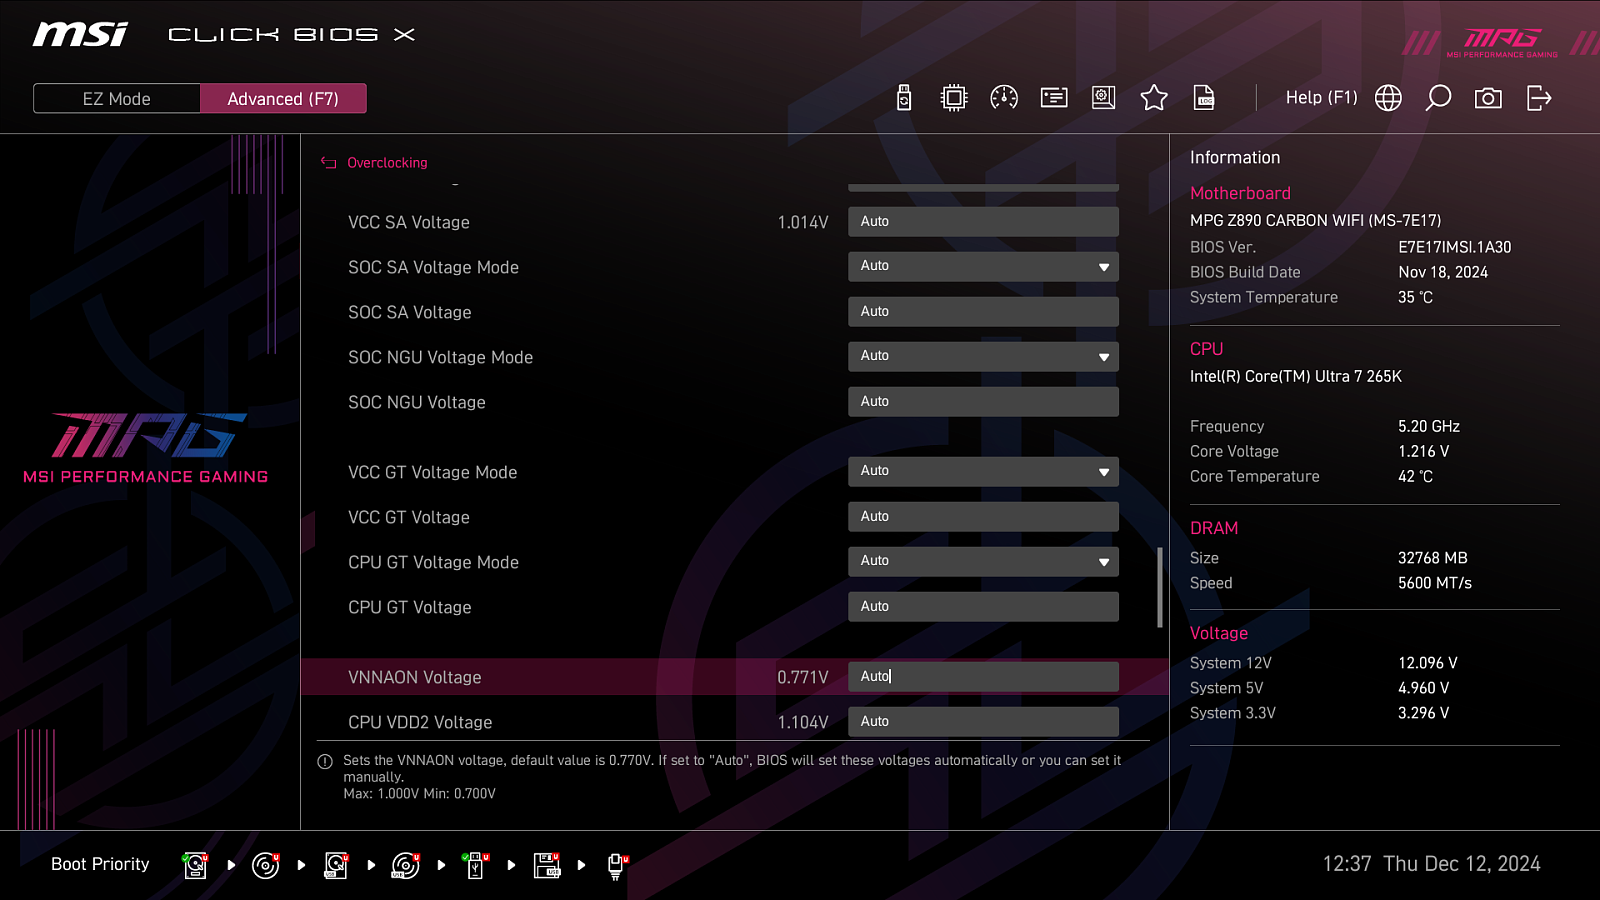Image resolution: width=1600 pixels, height=900 pixels.
Task: Click the 12.096 V System 12V value
Action: [x=1428, y=663]
